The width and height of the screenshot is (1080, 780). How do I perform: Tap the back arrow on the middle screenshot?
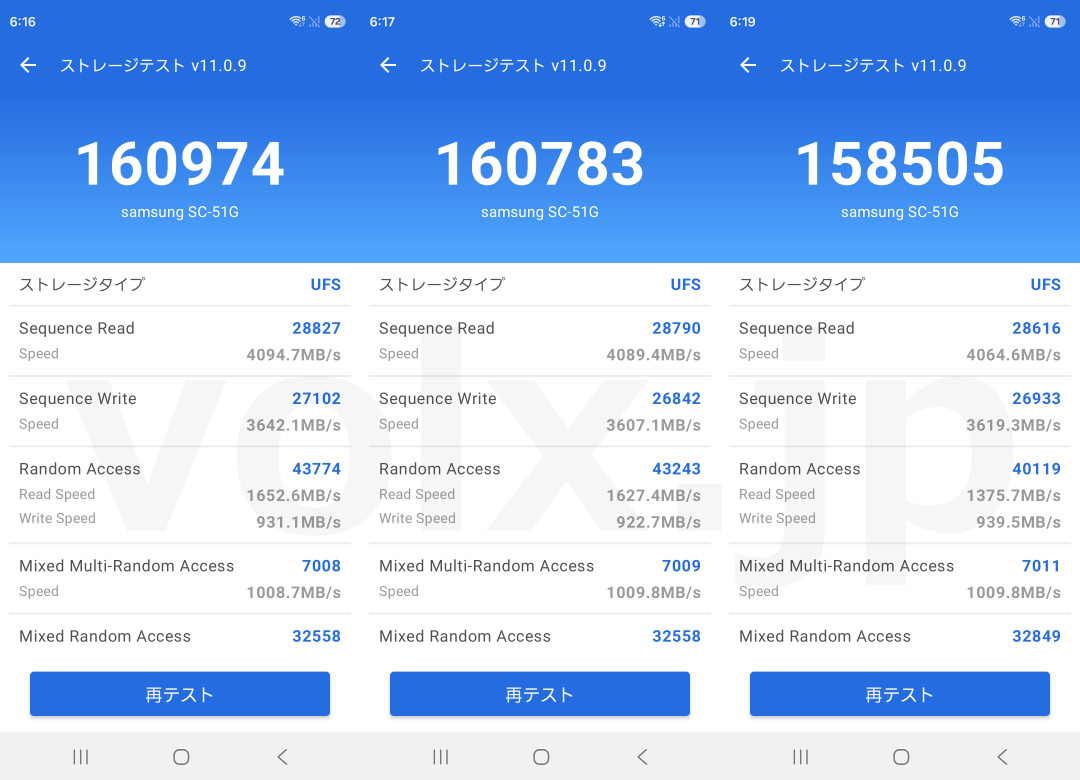(387, 65)
